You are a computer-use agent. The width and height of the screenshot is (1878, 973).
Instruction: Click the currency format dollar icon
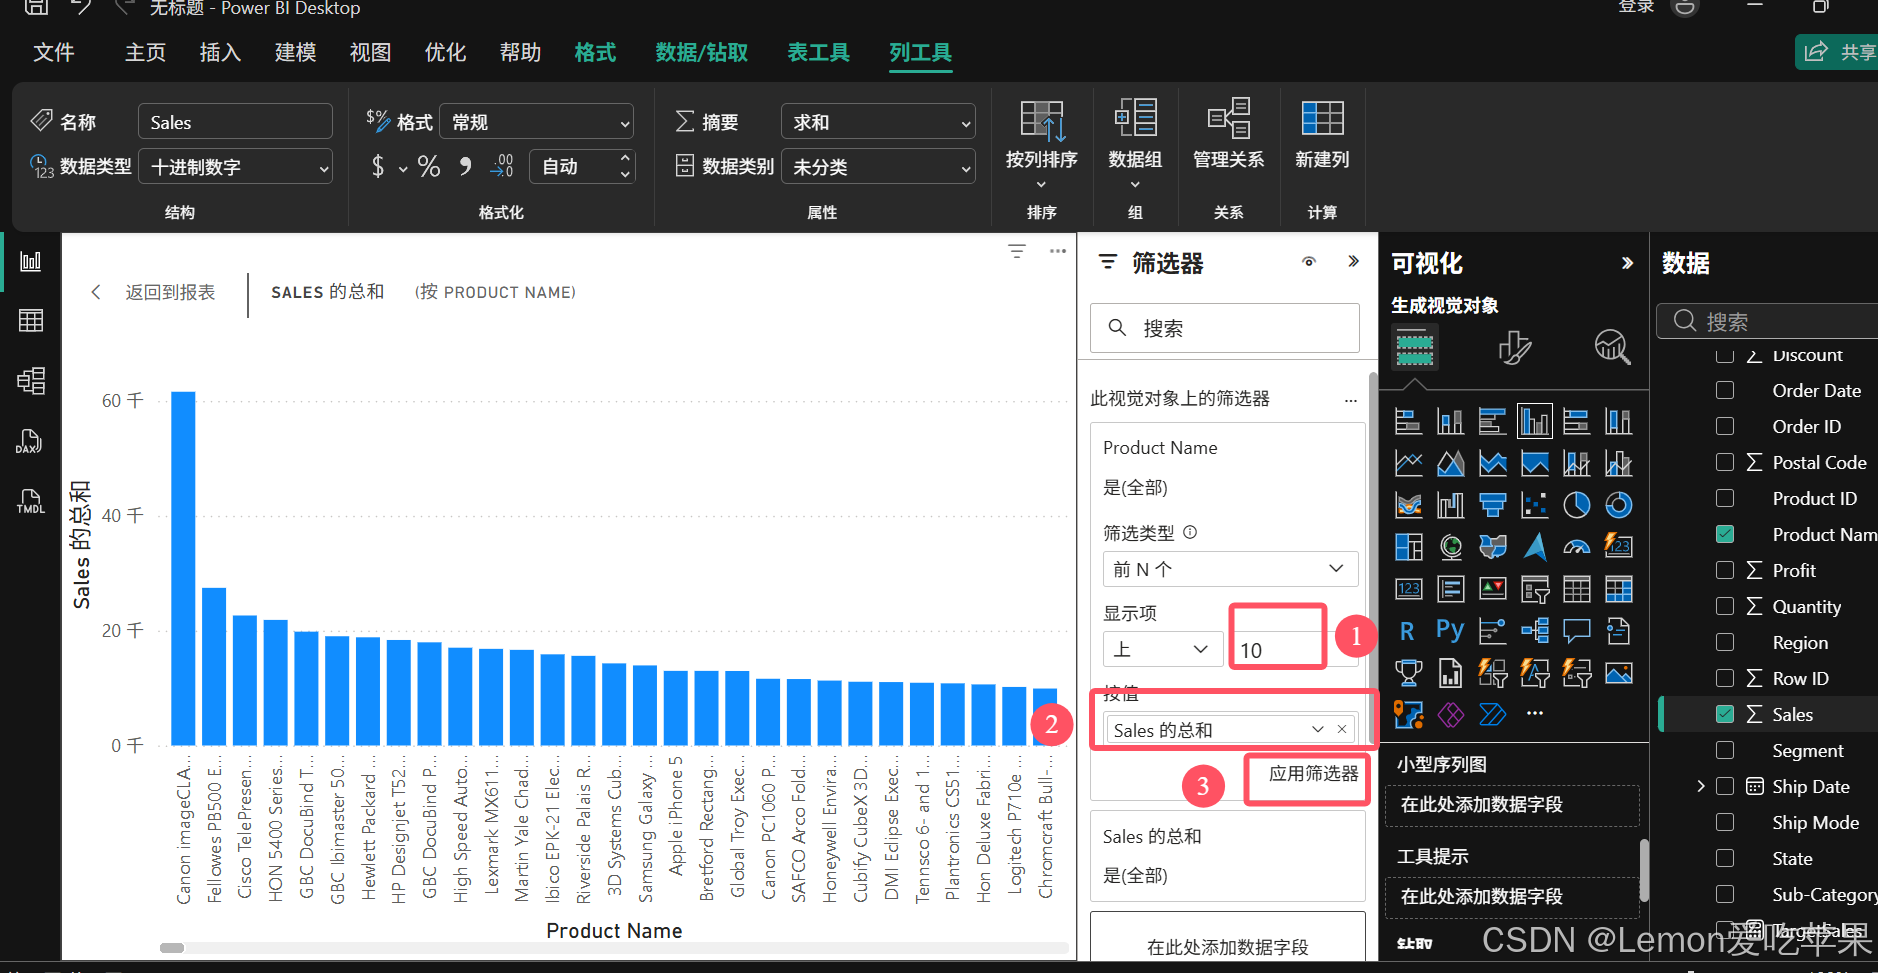[x=377, y=166]
